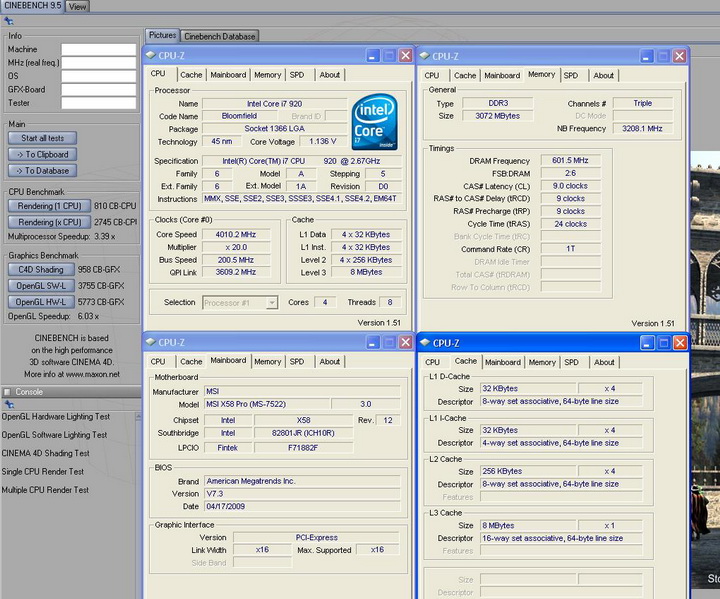This screenshot has height=599, width=720.
Task: Select the About tab in the Processor CPU-Z window
Action: [329, 75]
